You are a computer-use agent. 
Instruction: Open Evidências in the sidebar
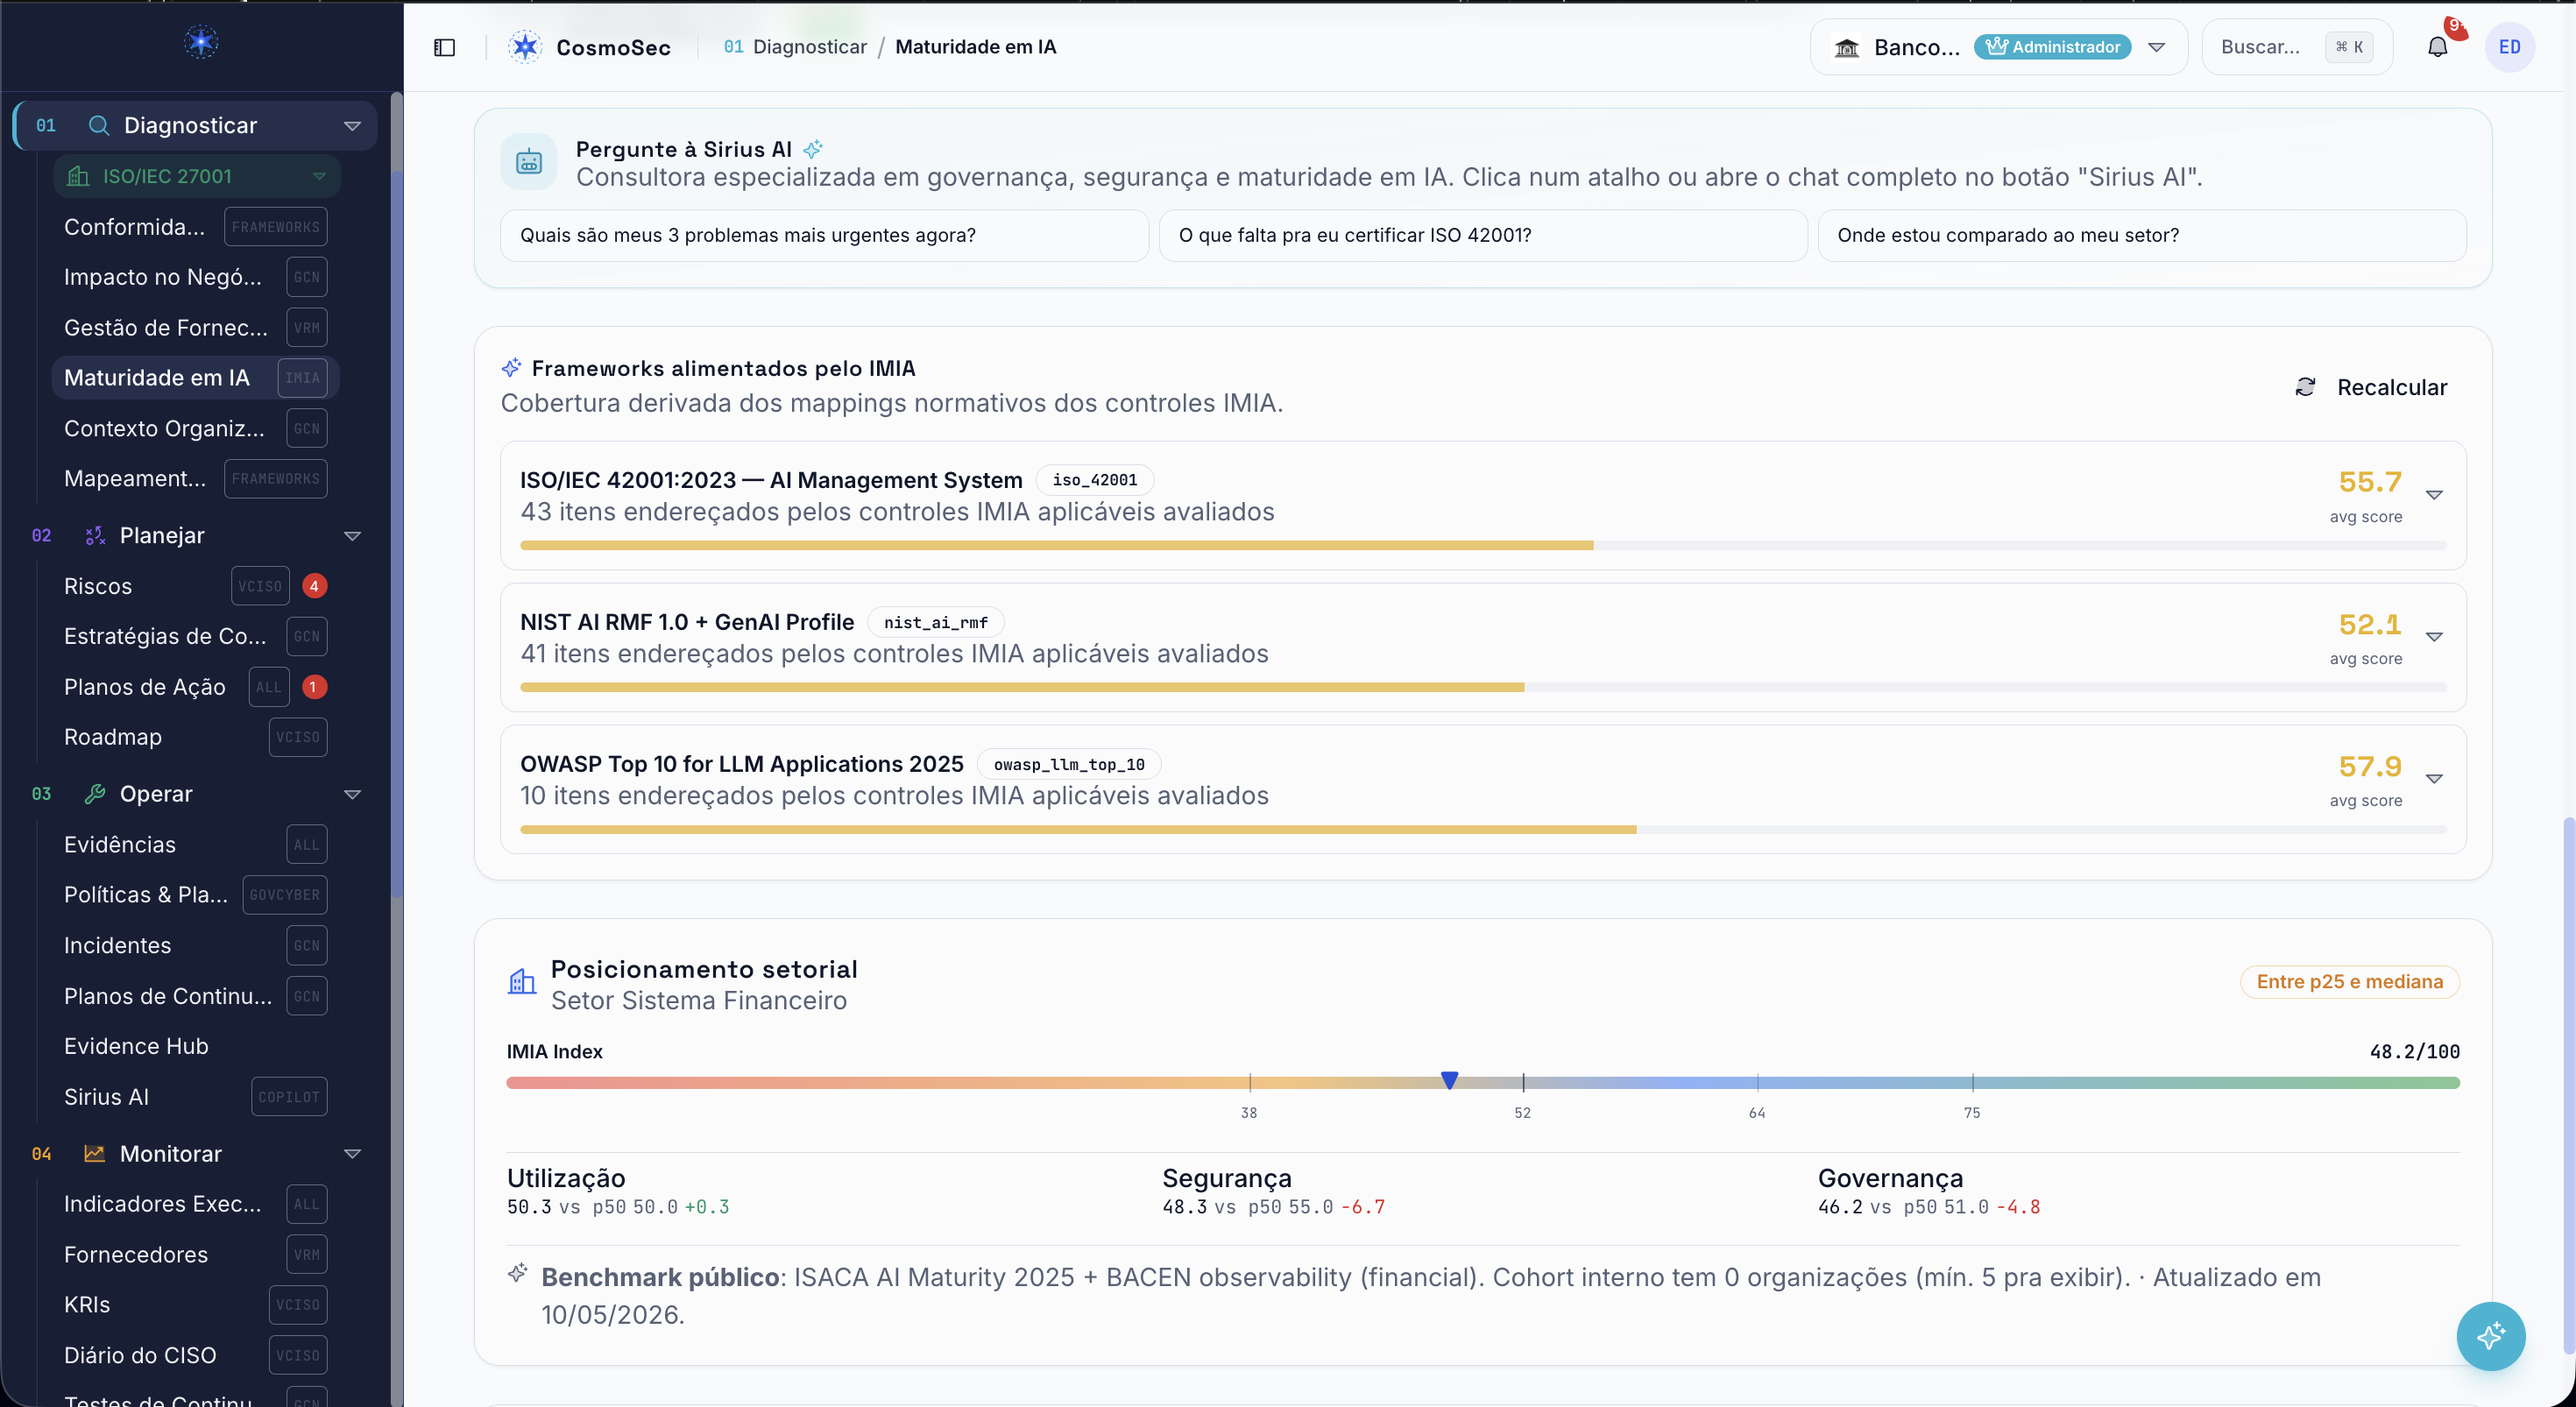tap(195, 845)
